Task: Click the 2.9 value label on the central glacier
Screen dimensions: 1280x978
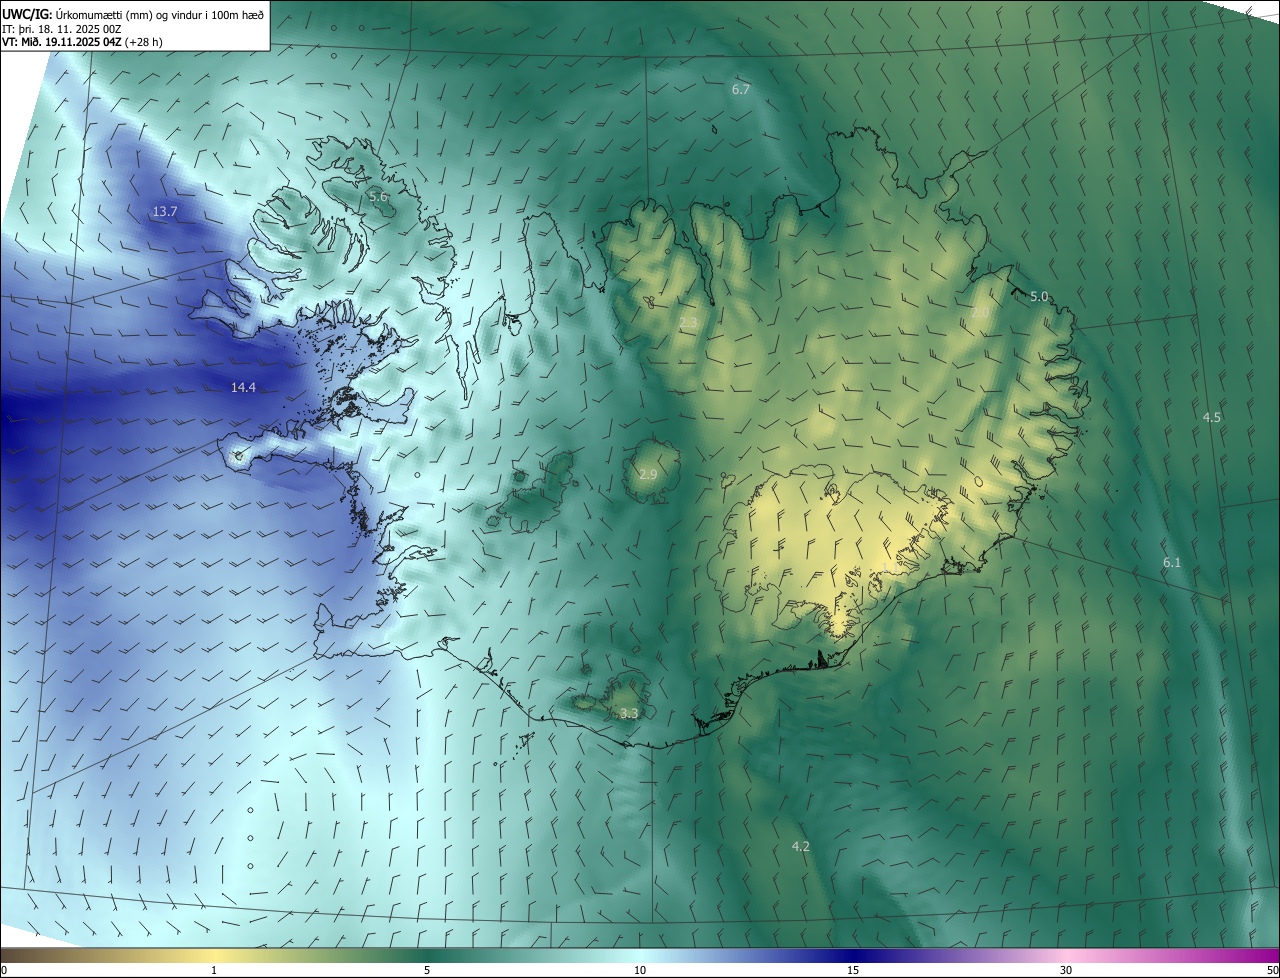Action: pyautogui.click(x=648, y=474)
